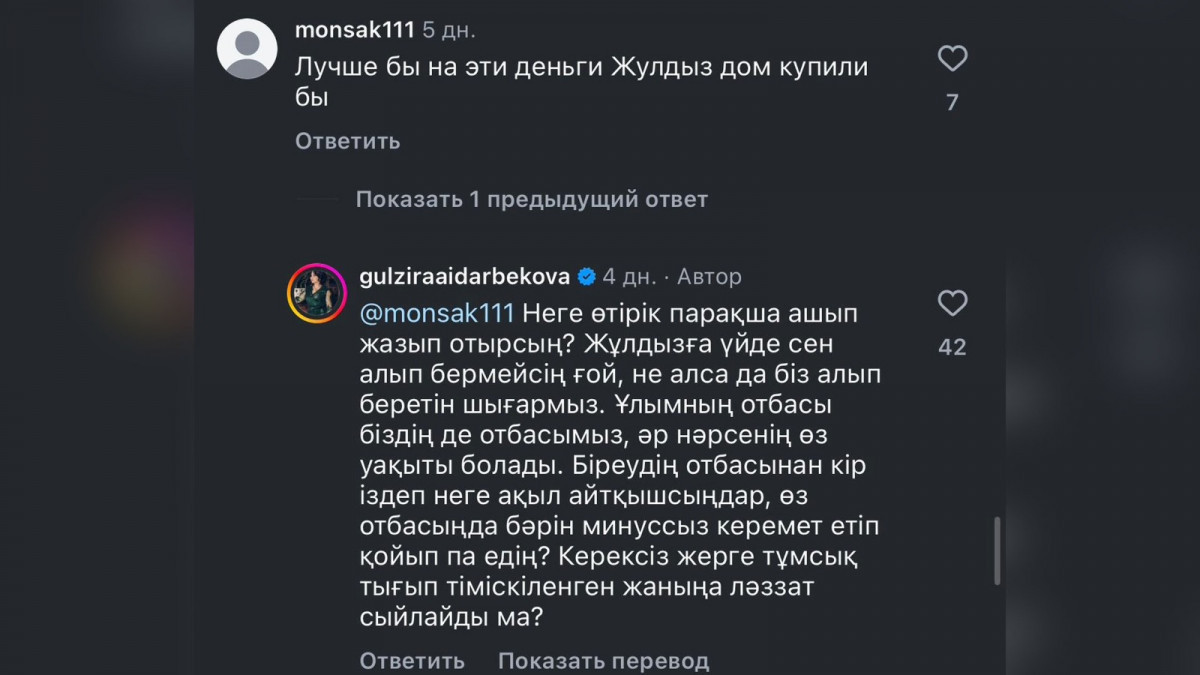
Task: Click the Автор label
Action: pos(709,276)
